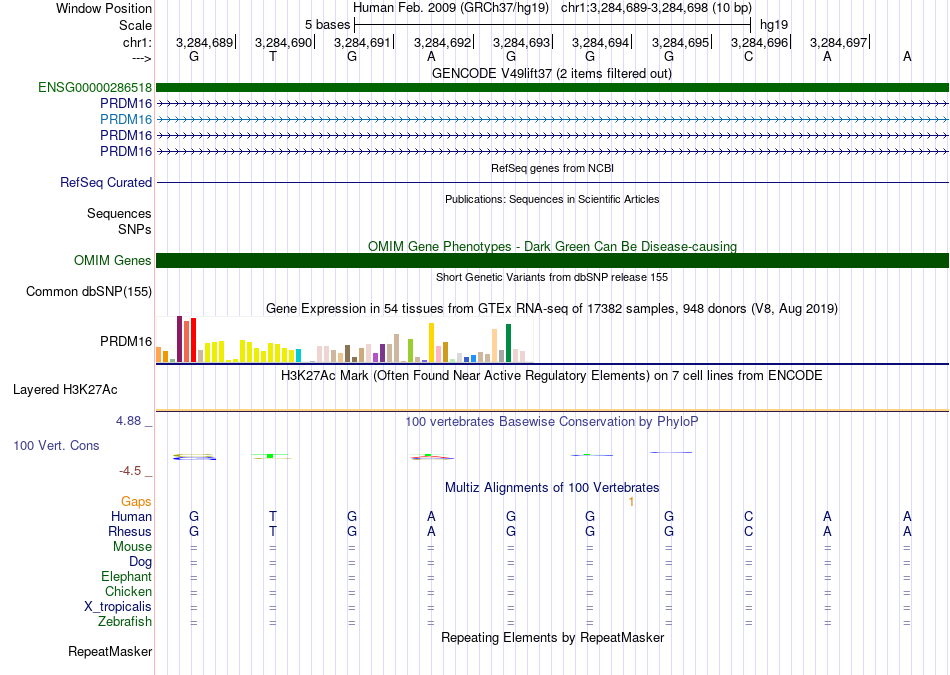Click 100 vertebrates Basewise Conservation by PhyloP title
This screenshot has width=950, height=675.
(552, 422)
